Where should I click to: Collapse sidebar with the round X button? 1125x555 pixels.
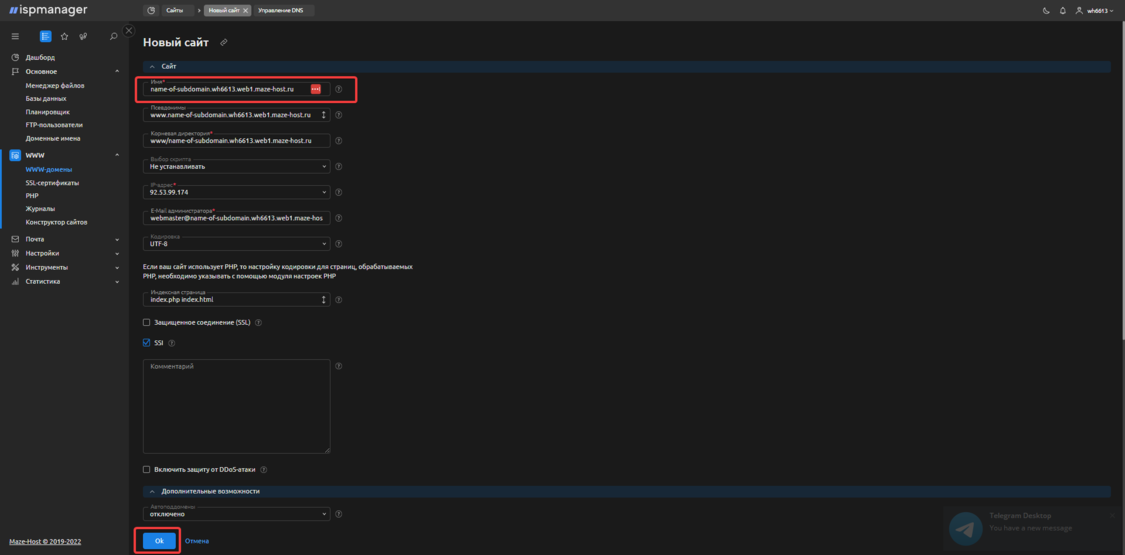tap(129, 31)
